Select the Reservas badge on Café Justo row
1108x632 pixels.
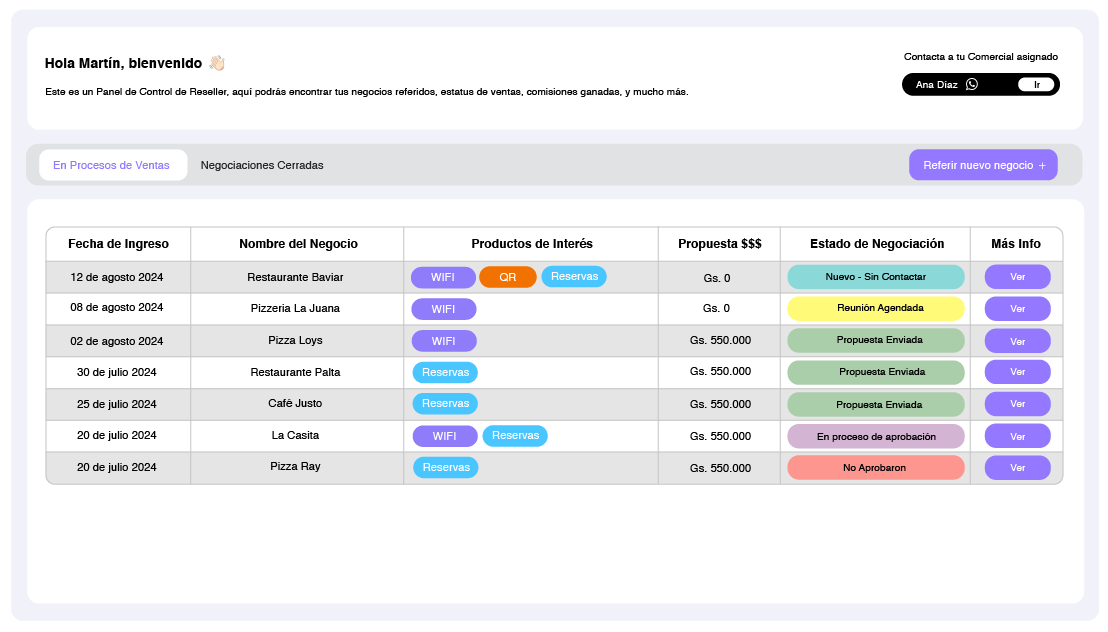(x=445, y=404)
